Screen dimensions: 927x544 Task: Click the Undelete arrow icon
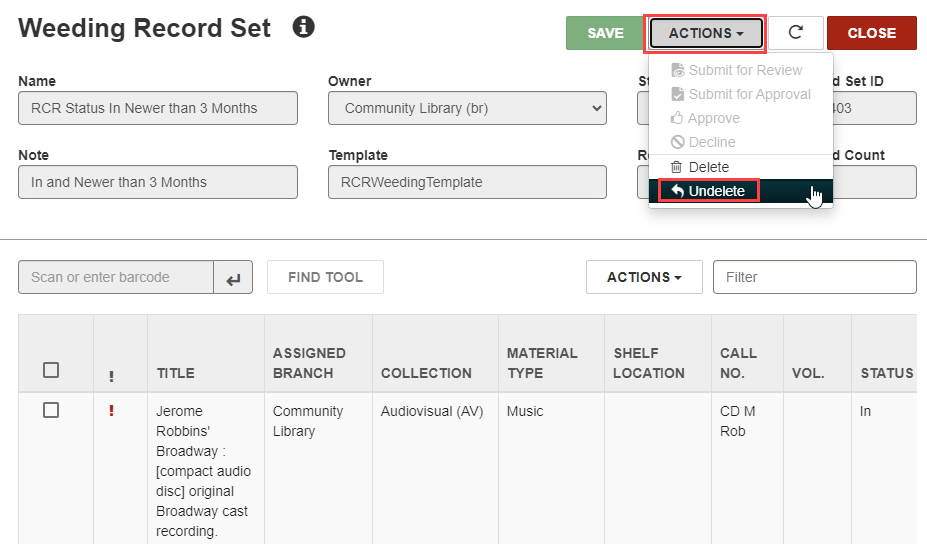678,191
